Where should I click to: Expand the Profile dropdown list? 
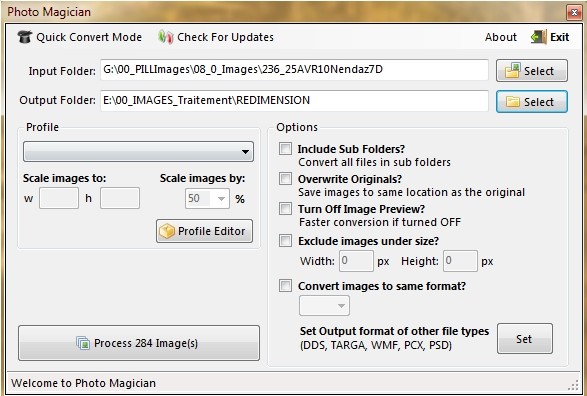point(138,152)
